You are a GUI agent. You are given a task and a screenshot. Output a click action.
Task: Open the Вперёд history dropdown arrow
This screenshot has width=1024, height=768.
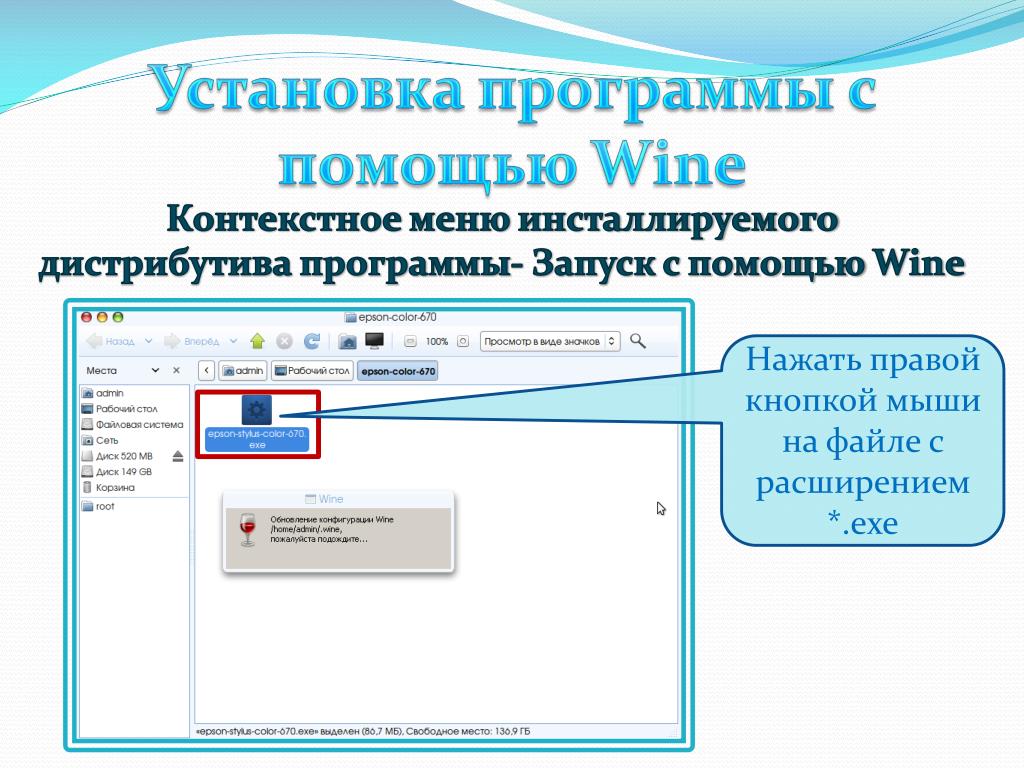[233, 341]
